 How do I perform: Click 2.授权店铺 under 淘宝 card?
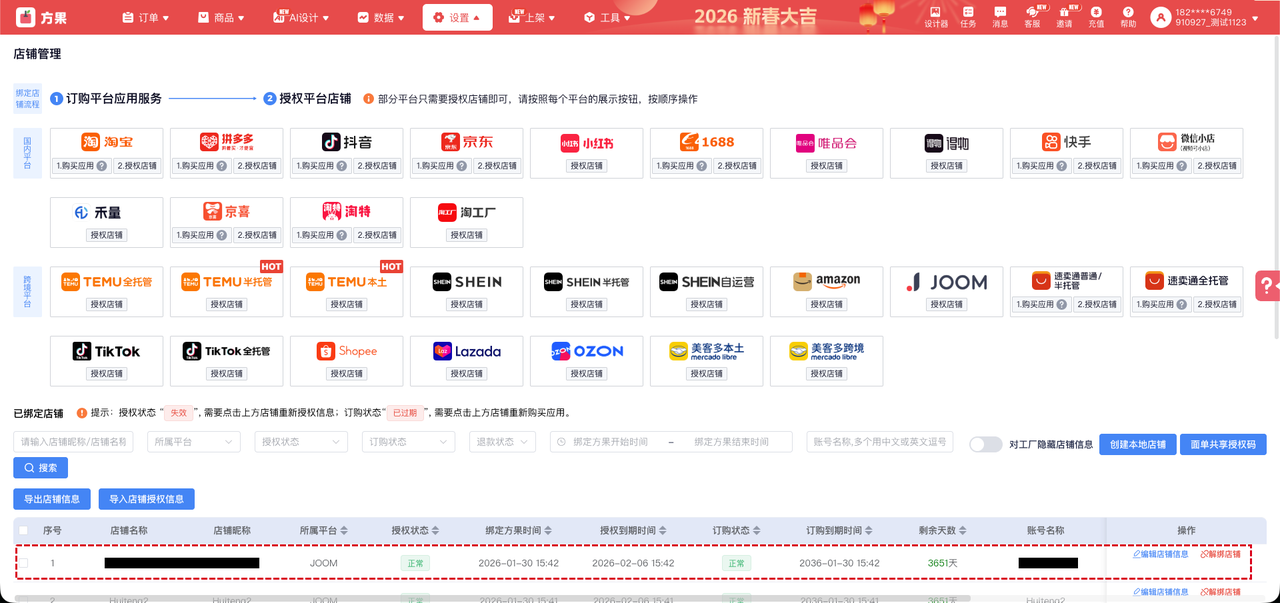tap(137, 166)
